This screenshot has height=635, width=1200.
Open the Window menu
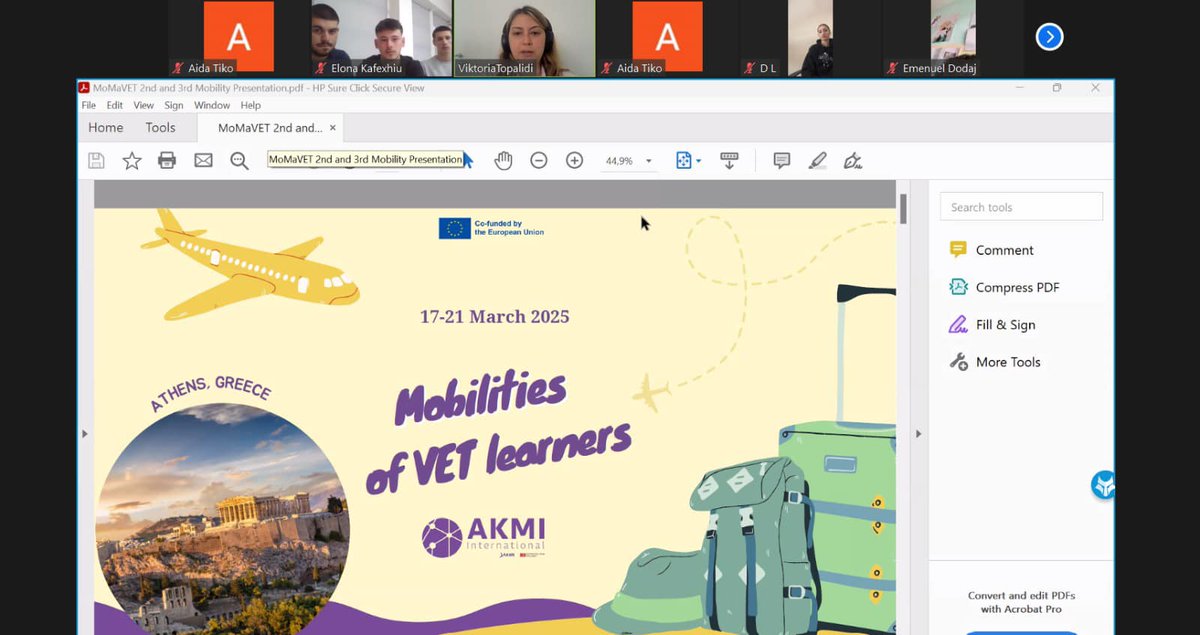(x=212, y=105)
